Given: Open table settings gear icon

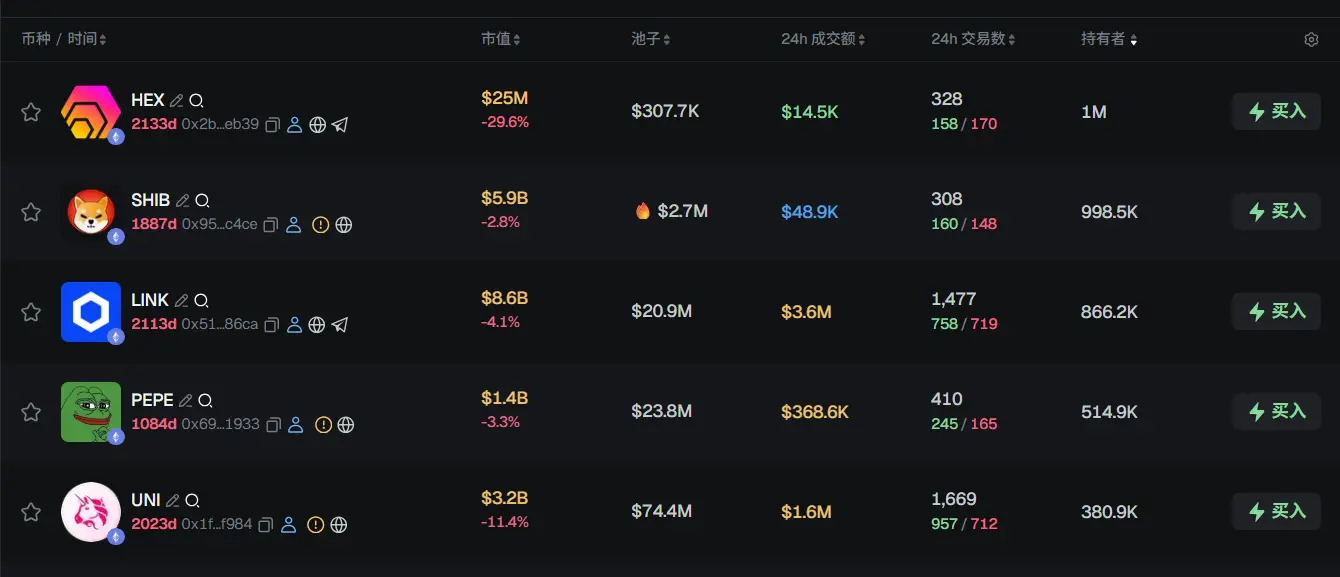Looking at the screenshot, I should pos(1311,40).
